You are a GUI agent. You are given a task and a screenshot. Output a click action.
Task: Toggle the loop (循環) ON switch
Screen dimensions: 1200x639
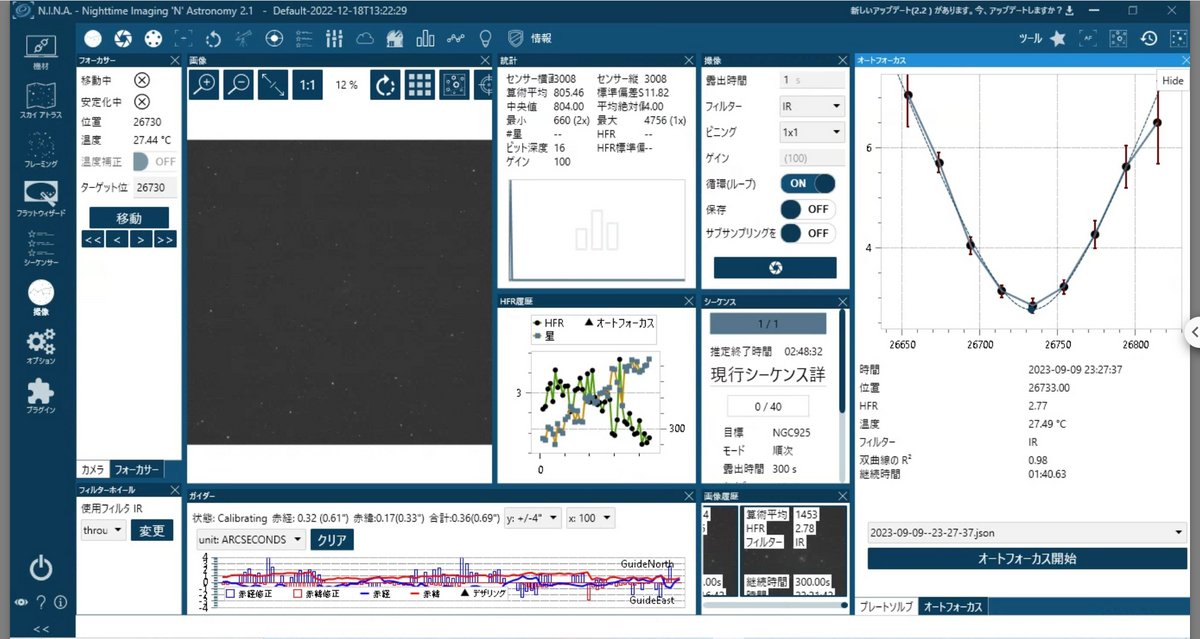(x=808, y=184)
